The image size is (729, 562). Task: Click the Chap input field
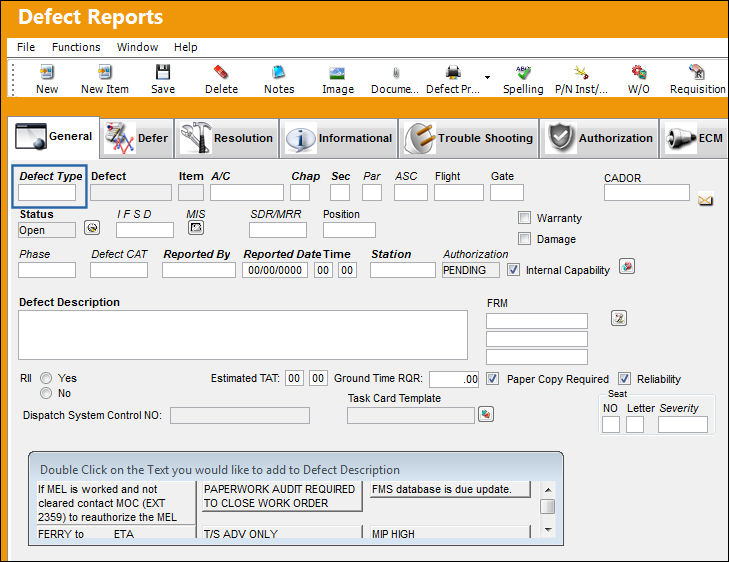(300, 192)
